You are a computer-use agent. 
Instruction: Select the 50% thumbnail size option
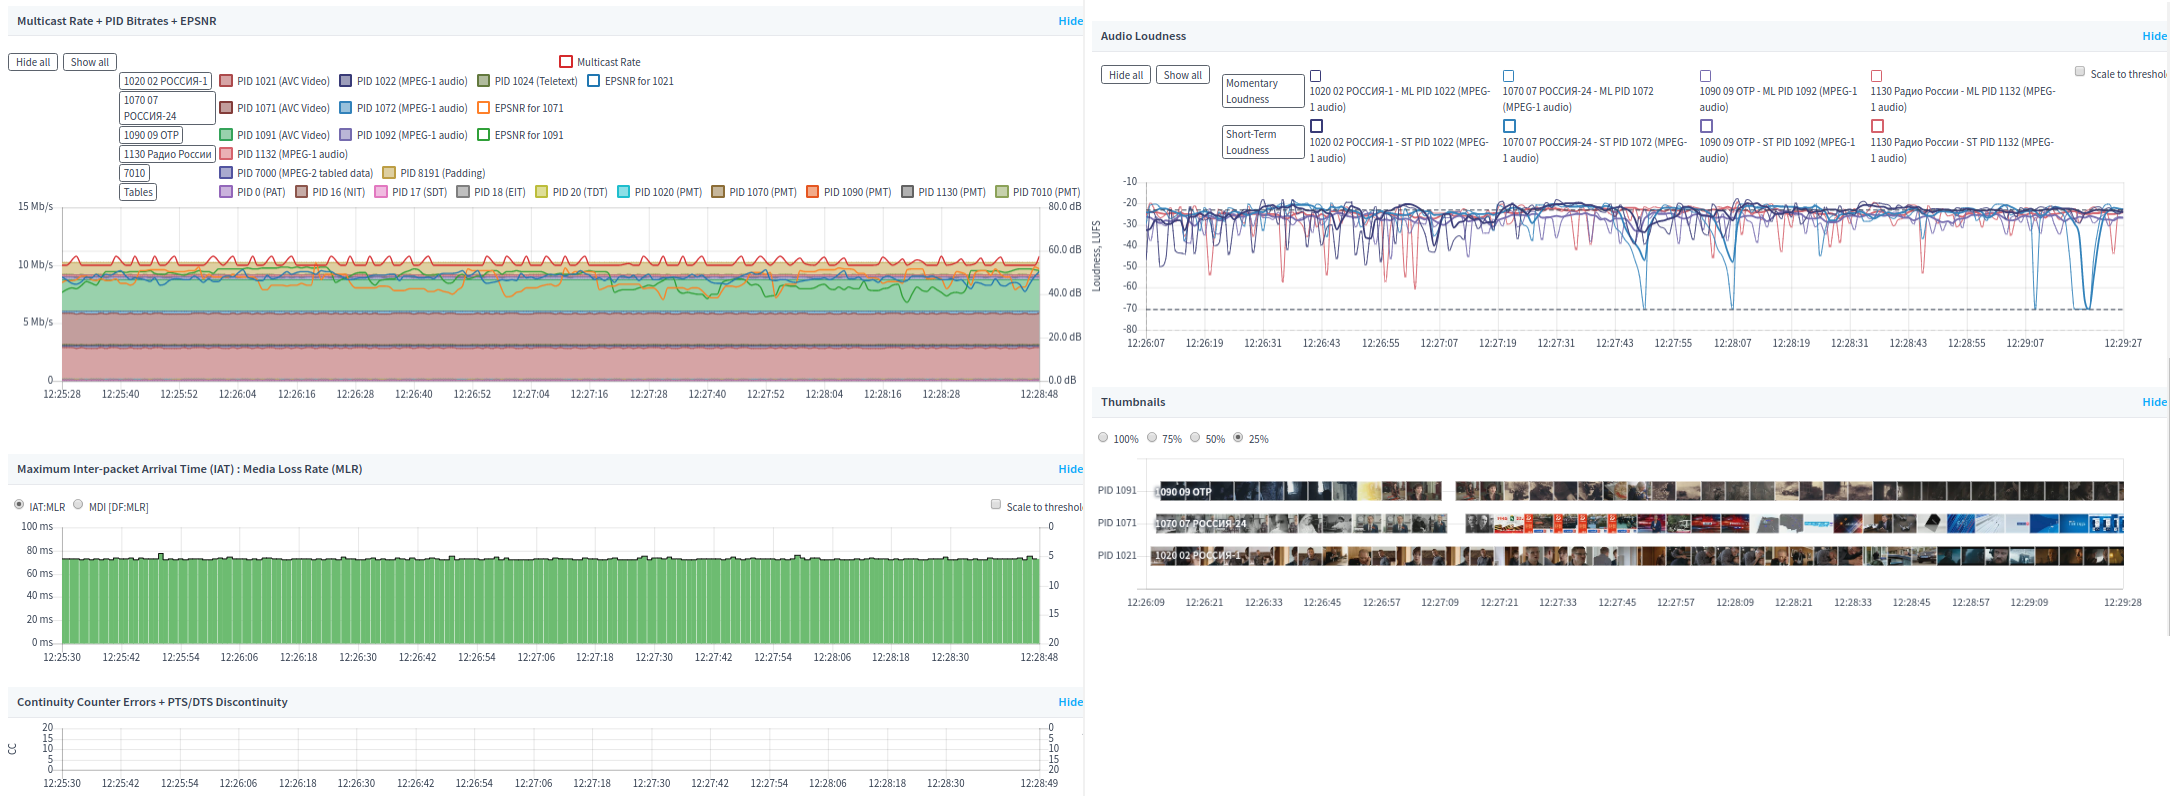pyautogui.click(x=1195, y=438)
